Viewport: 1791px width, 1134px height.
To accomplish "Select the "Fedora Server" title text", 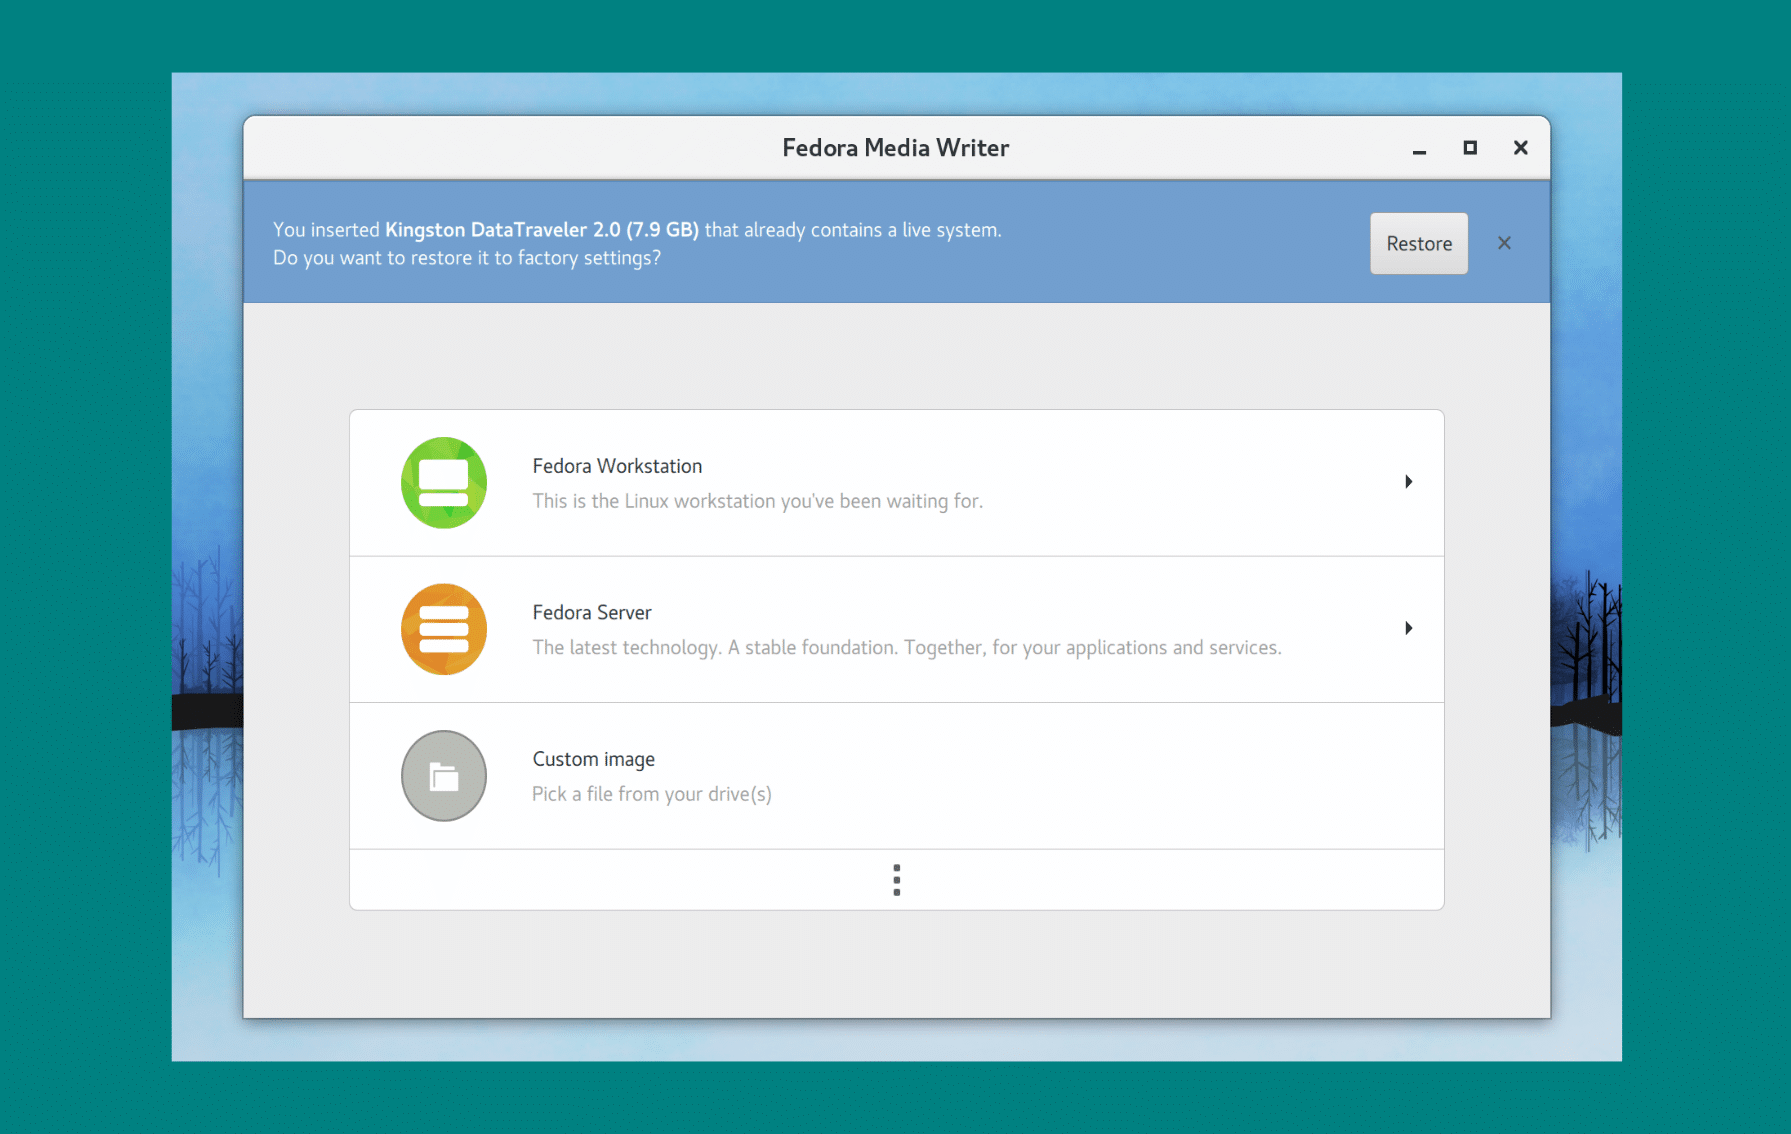I will click(592, 612).
